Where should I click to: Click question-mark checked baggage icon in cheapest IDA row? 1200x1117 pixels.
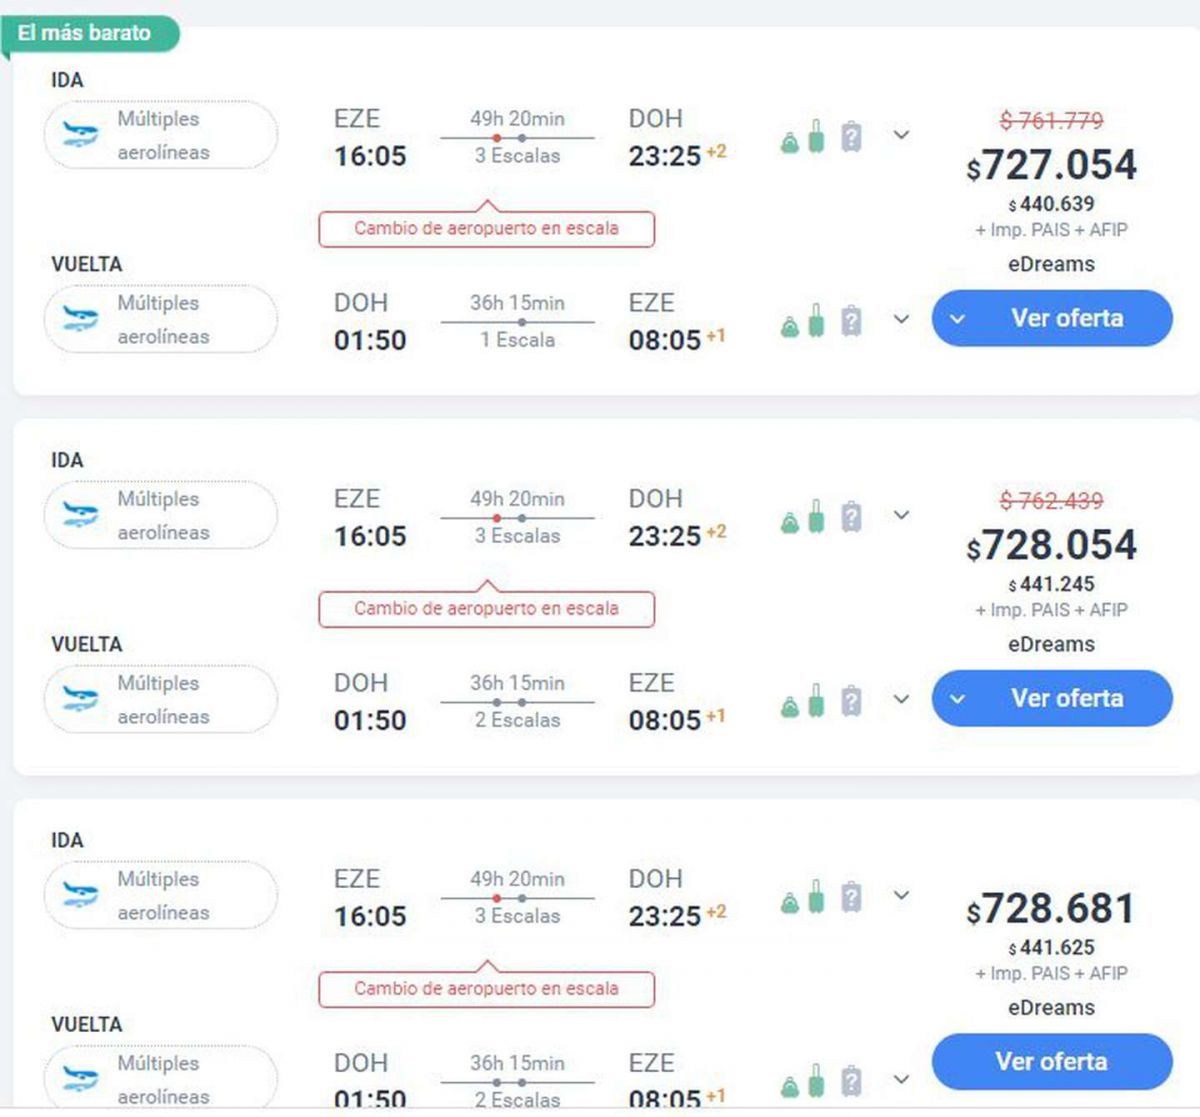pos(851,136)
